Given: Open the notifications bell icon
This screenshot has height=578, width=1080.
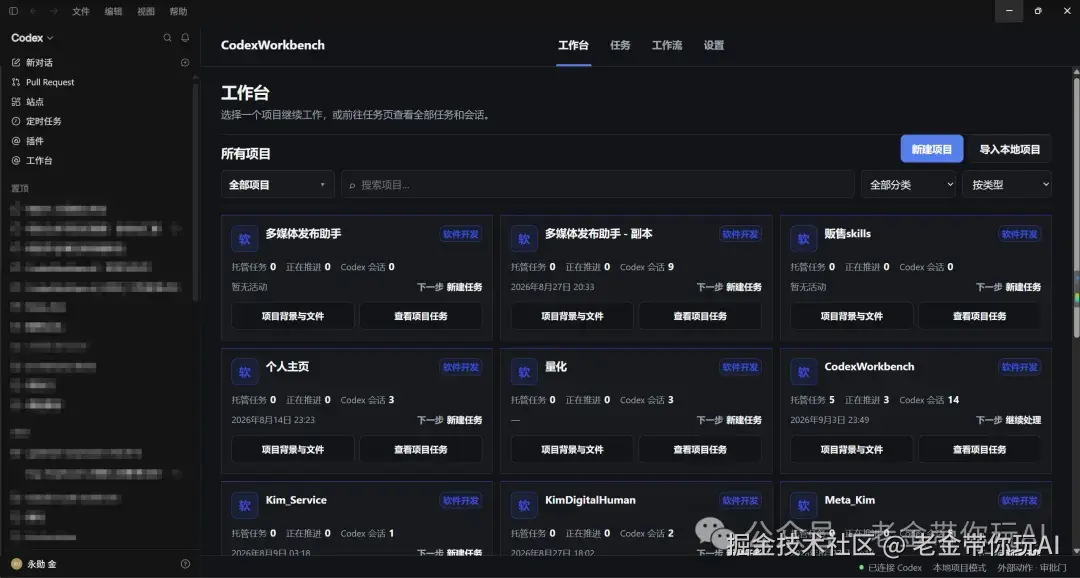Looking at the screenshot, I should 185,38.
